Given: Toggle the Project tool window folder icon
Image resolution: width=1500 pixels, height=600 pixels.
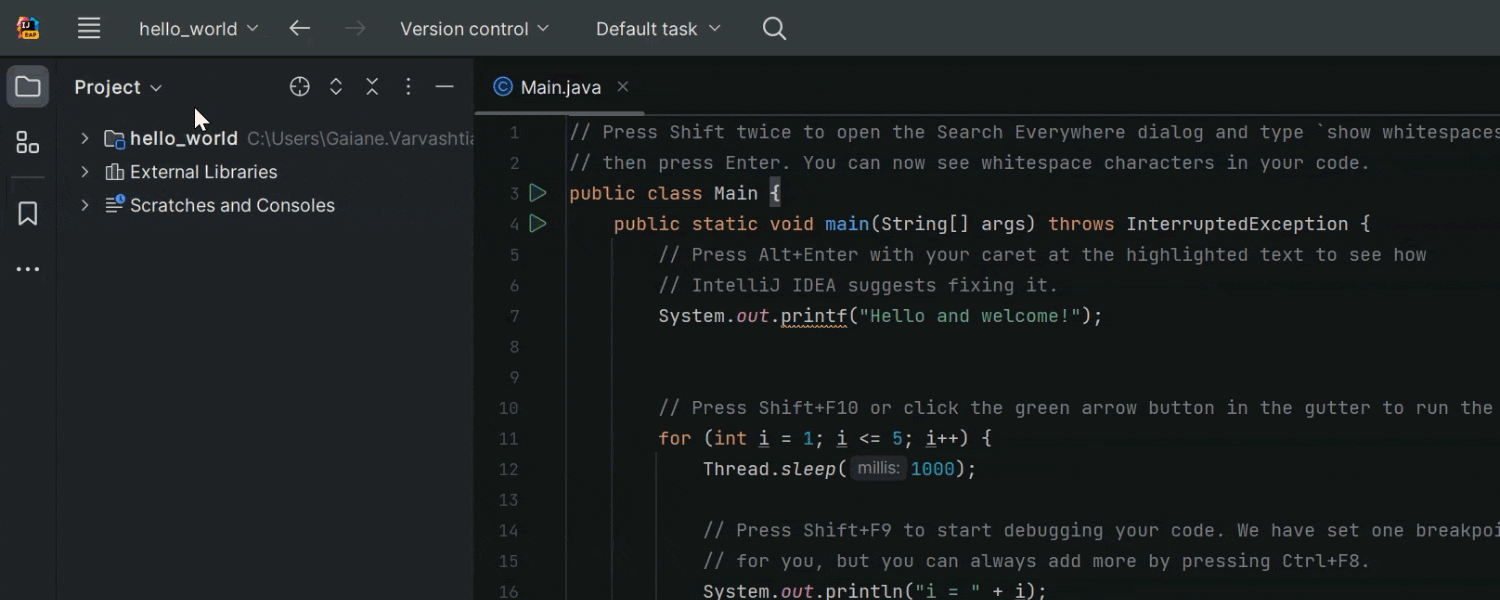Looking at the screenshot, I should coord(27,86).
